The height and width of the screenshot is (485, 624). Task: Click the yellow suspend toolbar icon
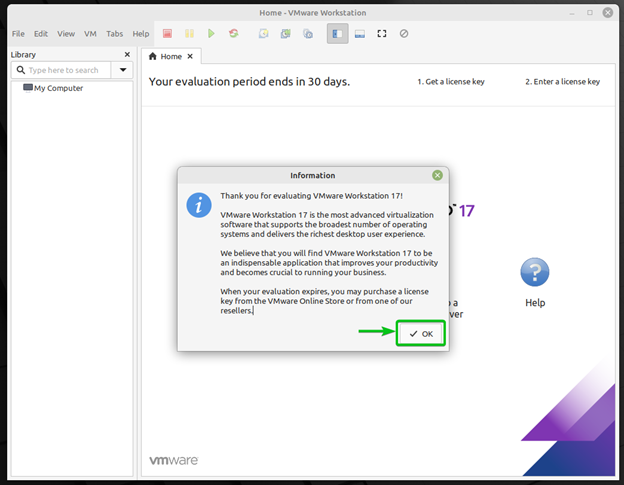click(x=189, y=33)
